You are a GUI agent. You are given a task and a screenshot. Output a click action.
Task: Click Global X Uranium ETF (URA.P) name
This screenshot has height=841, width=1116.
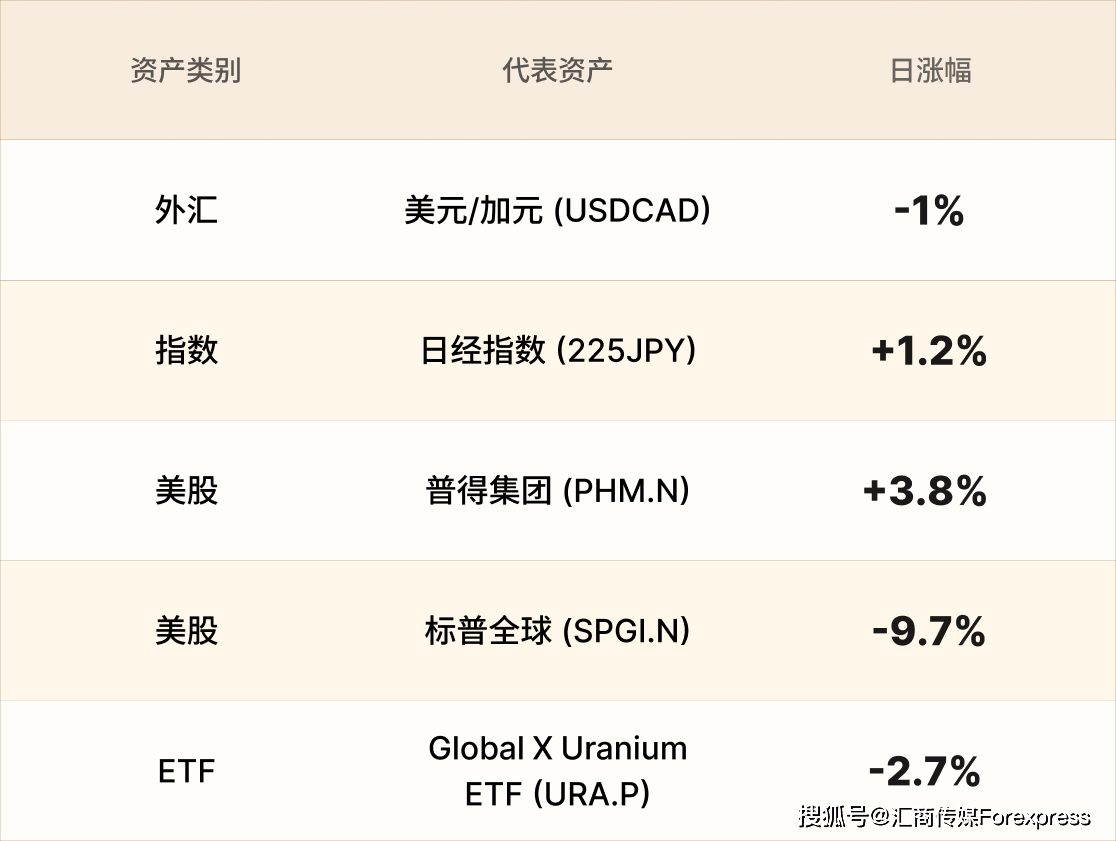coord(557,771)
